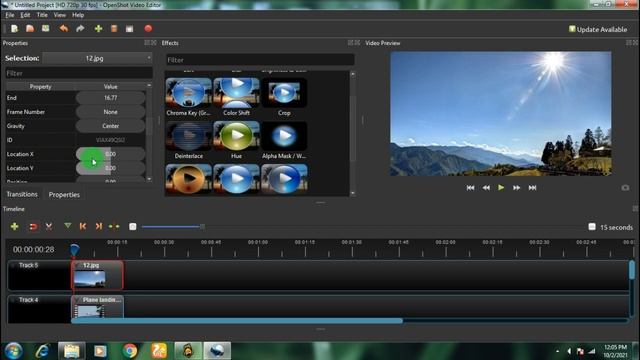Click the timeline vertical scrollbar
This screenshot has width=640, height=360.
632,270
